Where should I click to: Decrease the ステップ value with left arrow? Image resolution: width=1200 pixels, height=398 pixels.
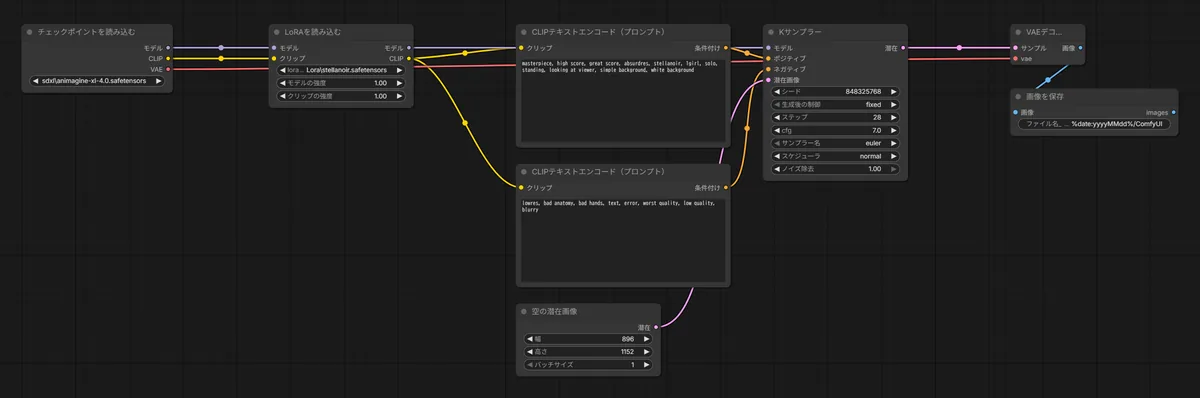[778, 117]
